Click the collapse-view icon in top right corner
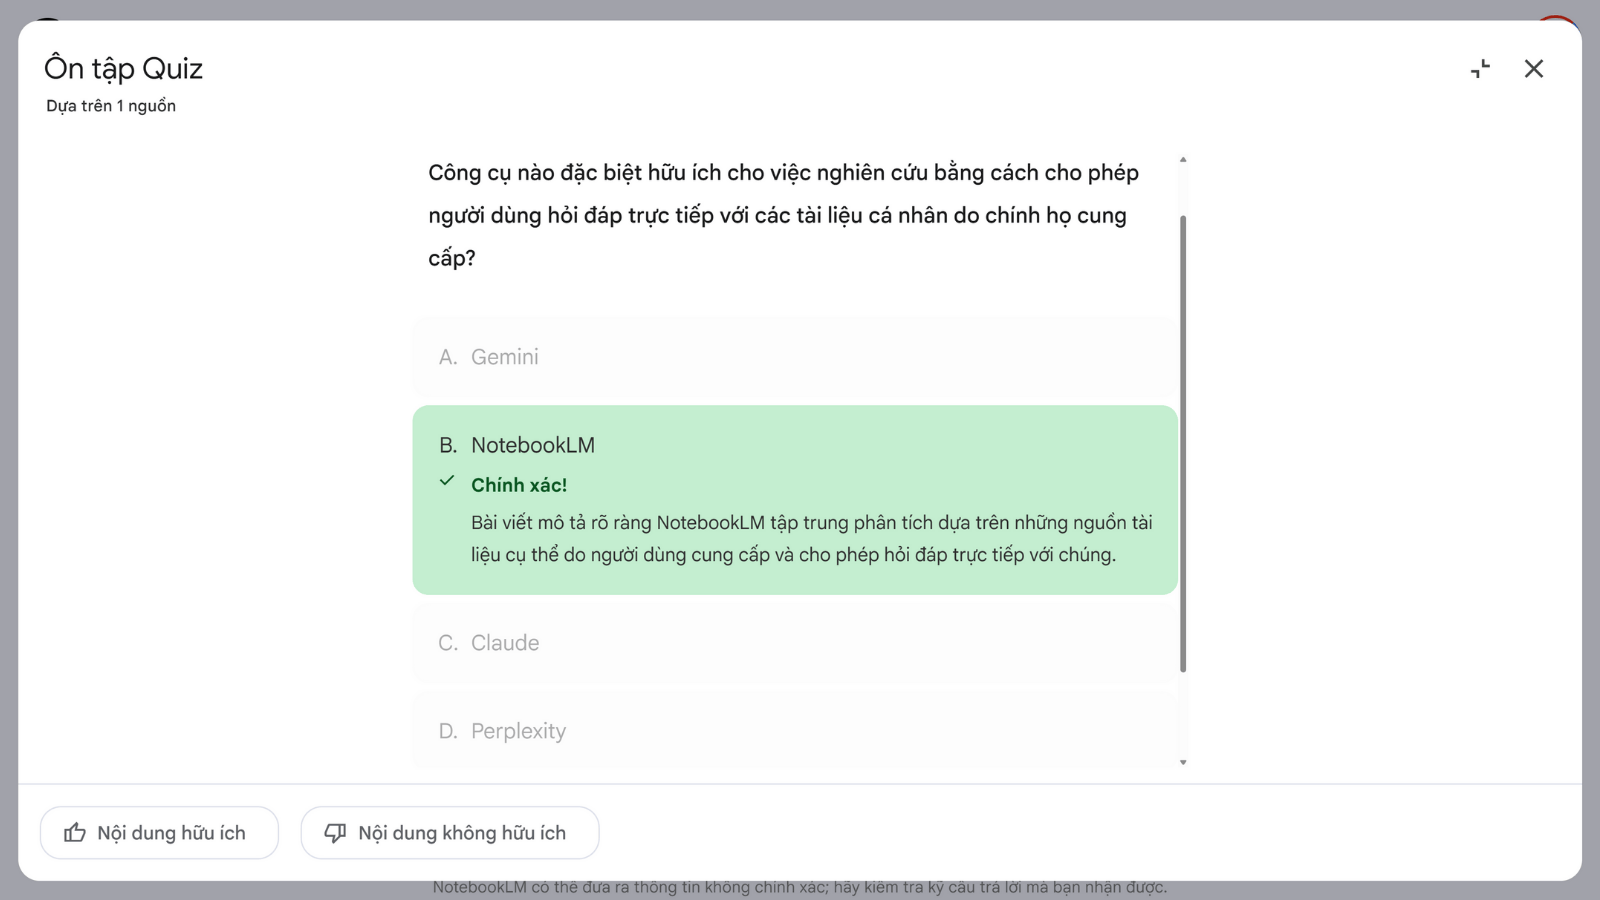Image resolution: width=1600 pixels, height=900 pixels. coord(1480,68)
